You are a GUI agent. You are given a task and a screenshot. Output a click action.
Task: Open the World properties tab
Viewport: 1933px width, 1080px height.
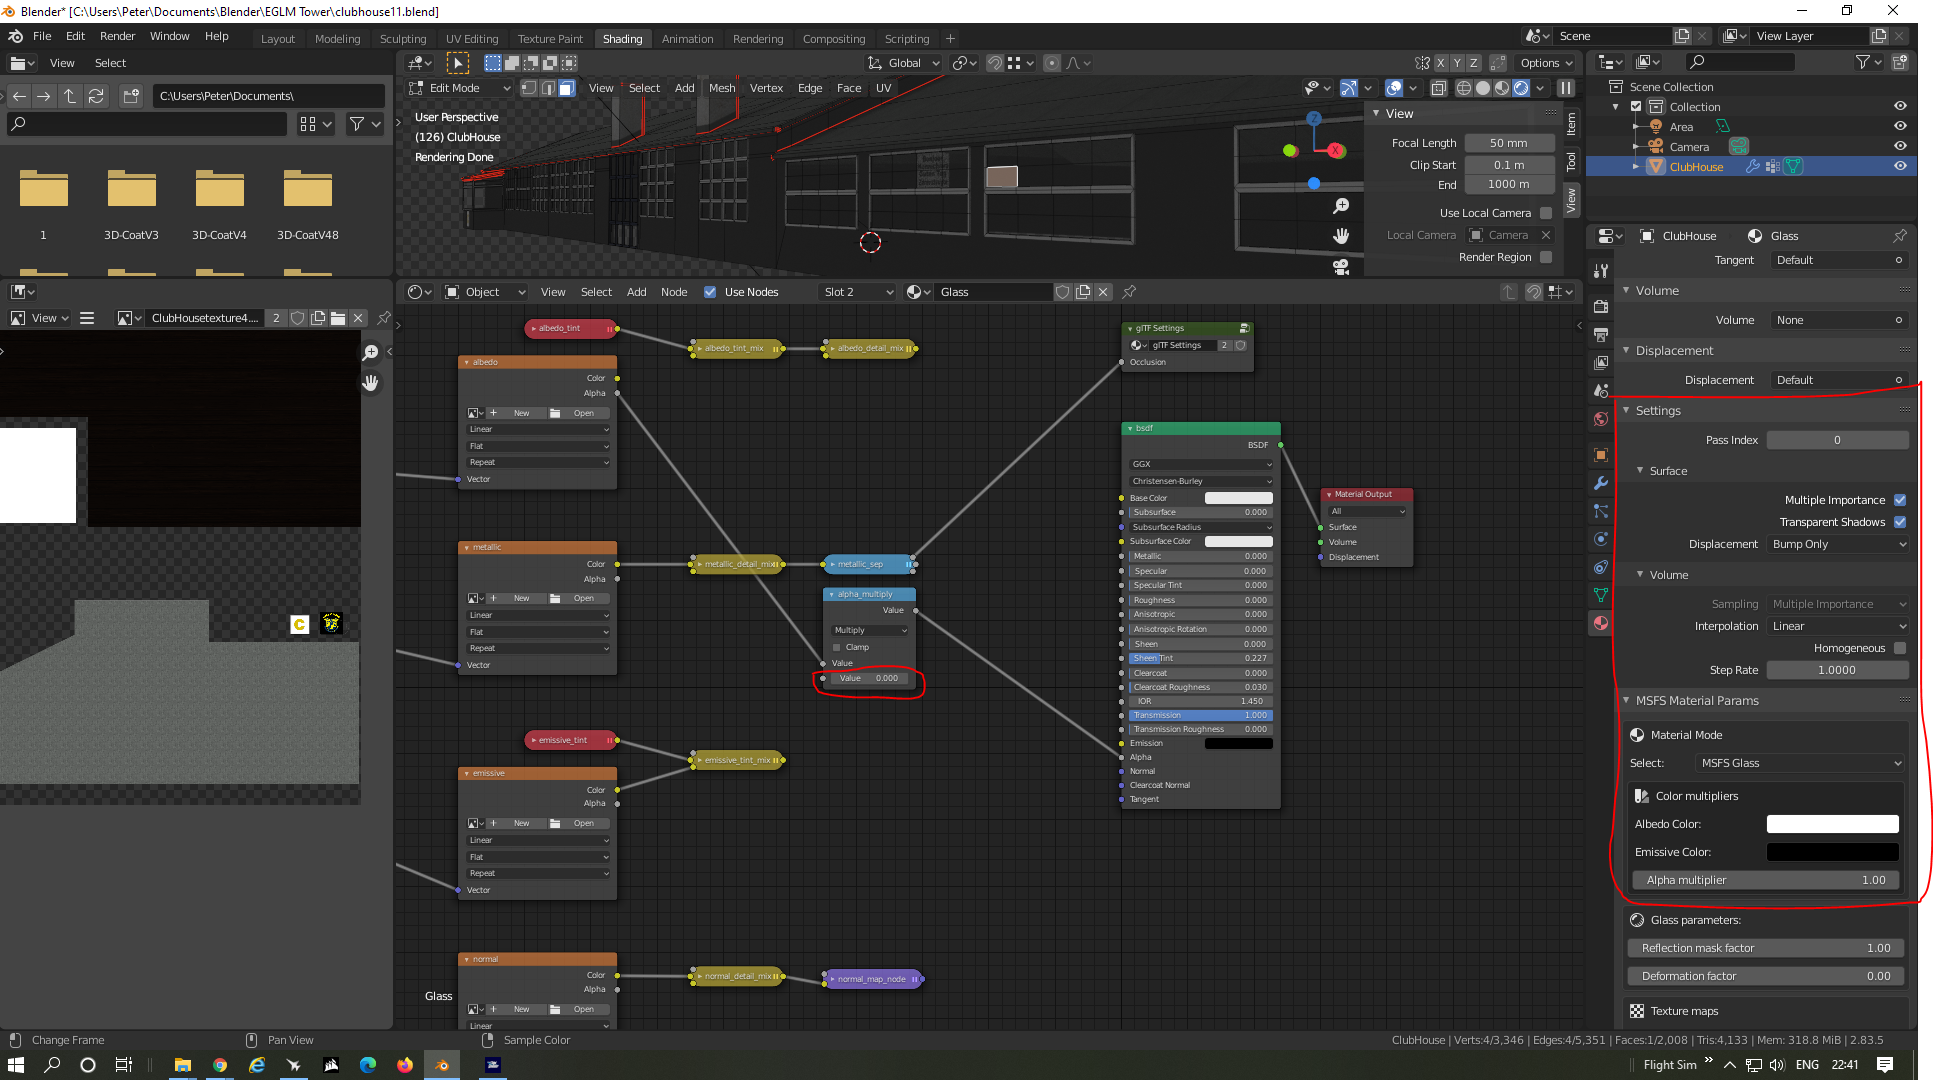1601,419
